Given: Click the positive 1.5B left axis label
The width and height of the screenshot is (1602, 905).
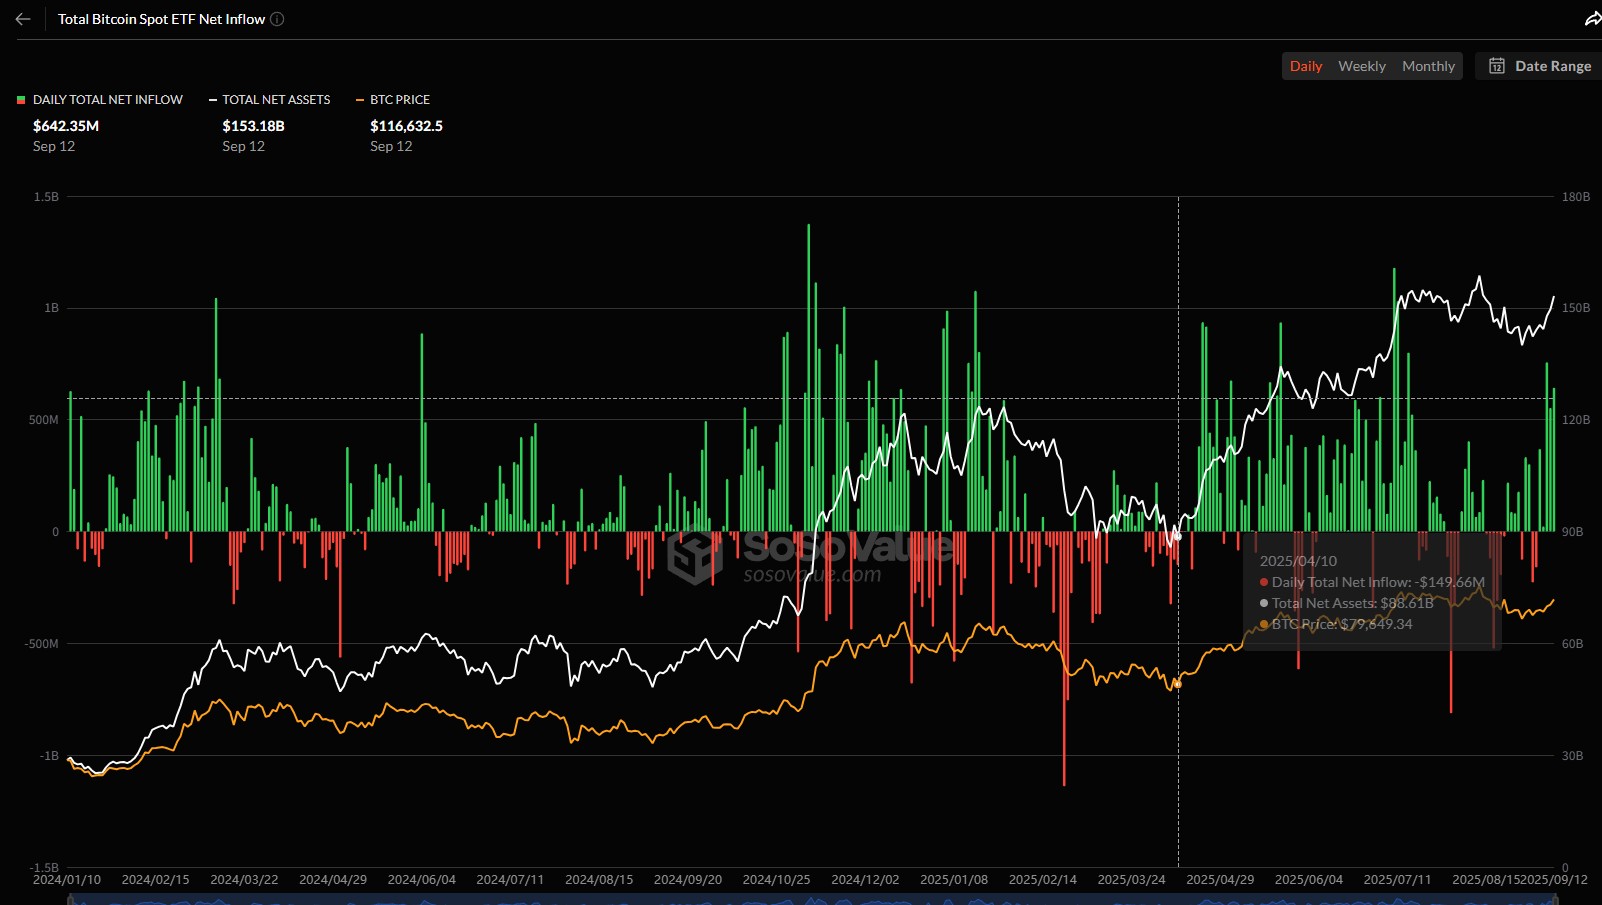Looking at the screenshot, I should click(x=46, y=197).
